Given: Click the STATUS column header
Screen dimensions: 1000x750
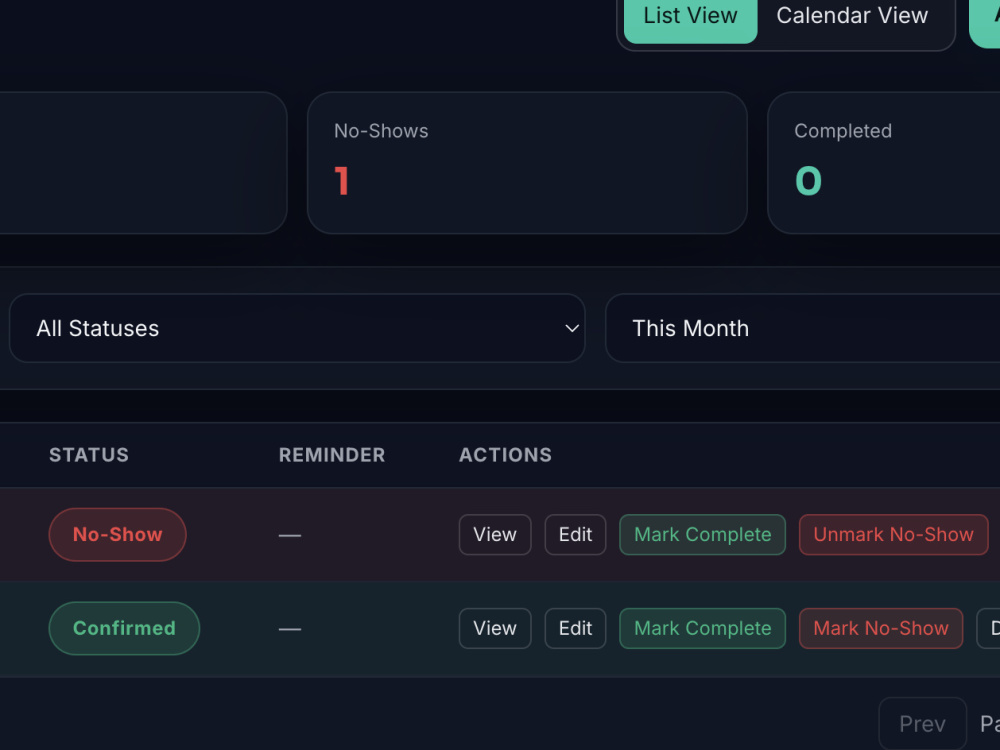Looking at the screenshot, I should (89, 455).
